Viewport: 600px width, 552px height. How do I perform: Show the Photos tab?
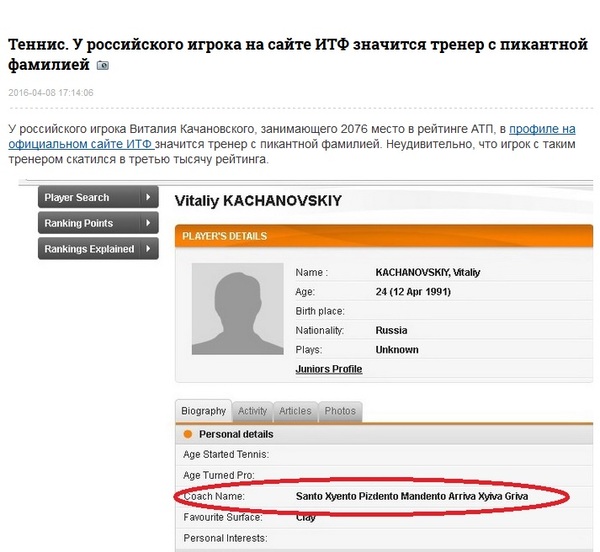(340, 411)
